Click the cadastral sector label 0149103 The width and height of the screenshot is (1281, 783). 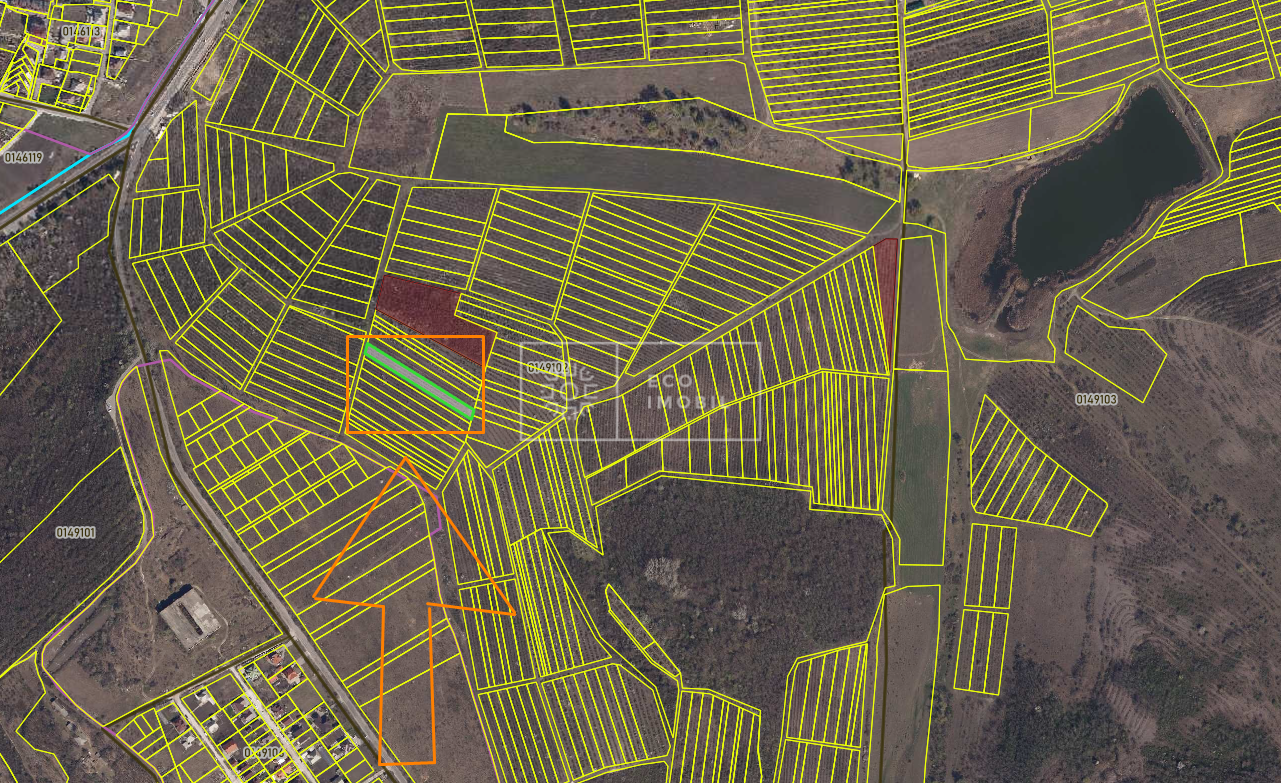(x=1096, y=399)
